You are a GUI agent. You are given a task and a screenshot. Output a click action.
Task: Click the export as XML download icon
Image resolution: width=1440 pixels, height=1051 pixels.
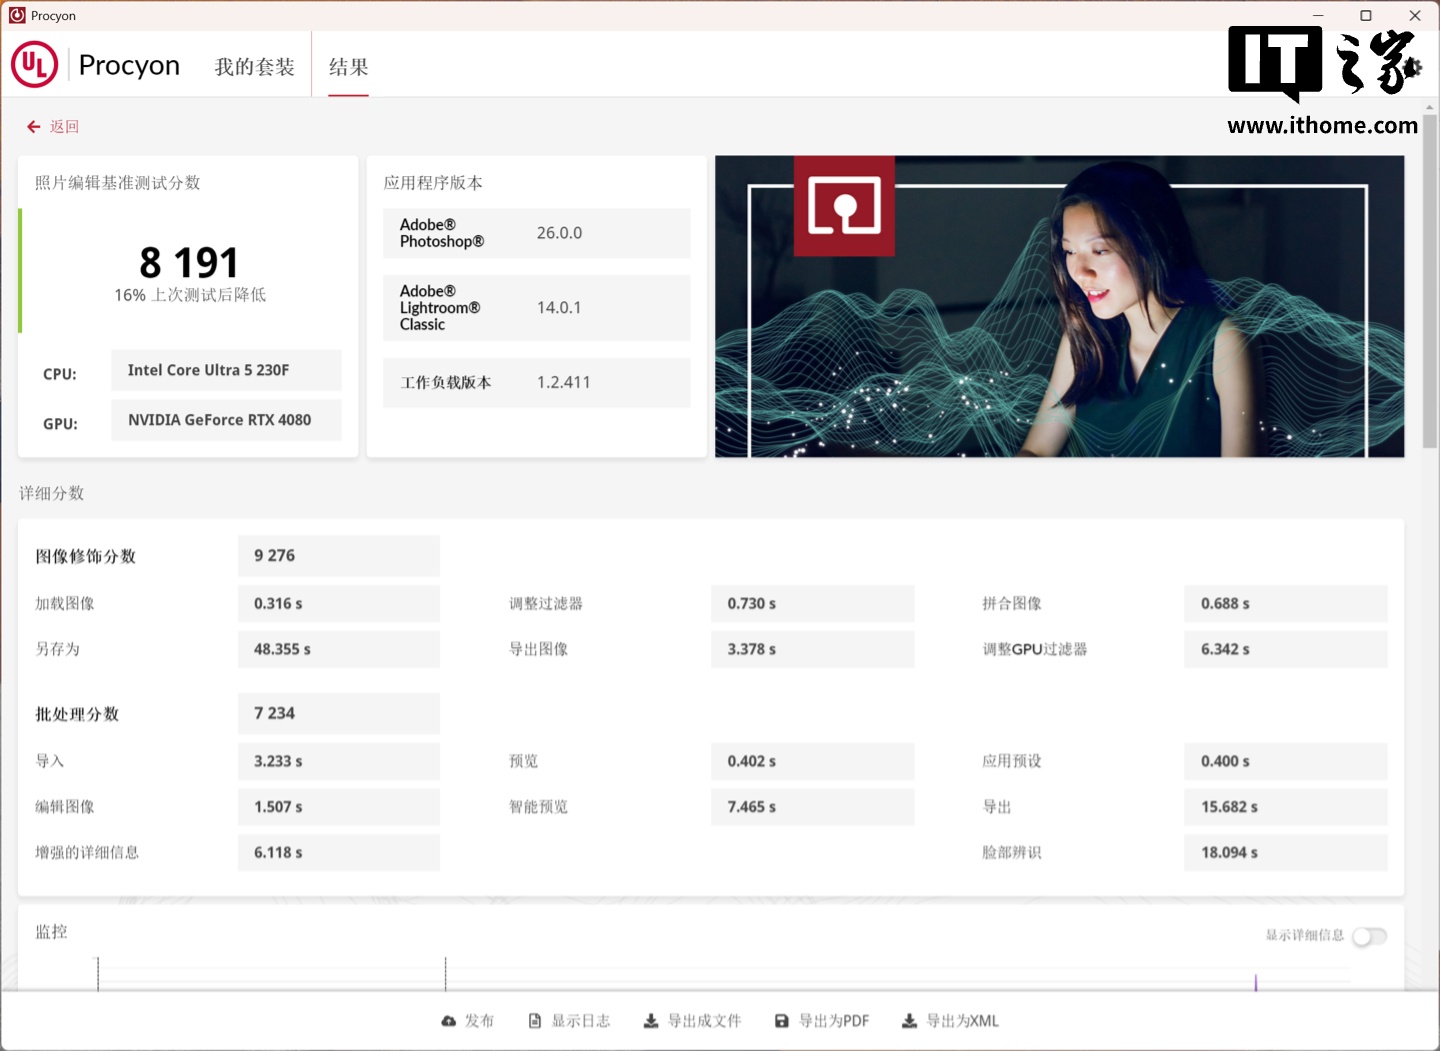coord(909,1021)
